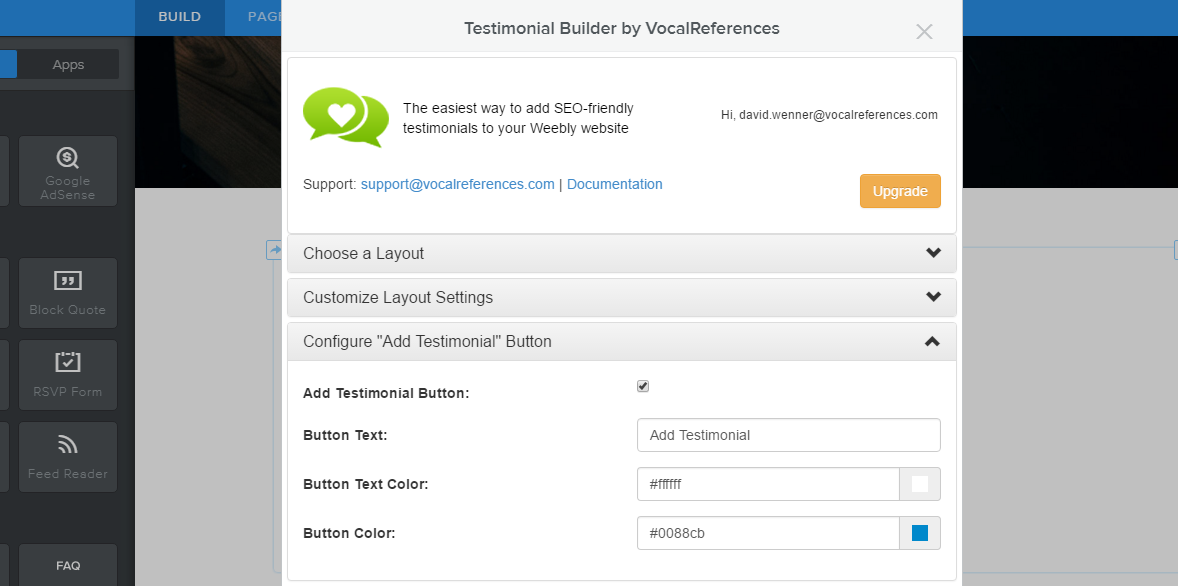Select the Feed Reader element icon
1178x586 pixels.
(68, 445)
